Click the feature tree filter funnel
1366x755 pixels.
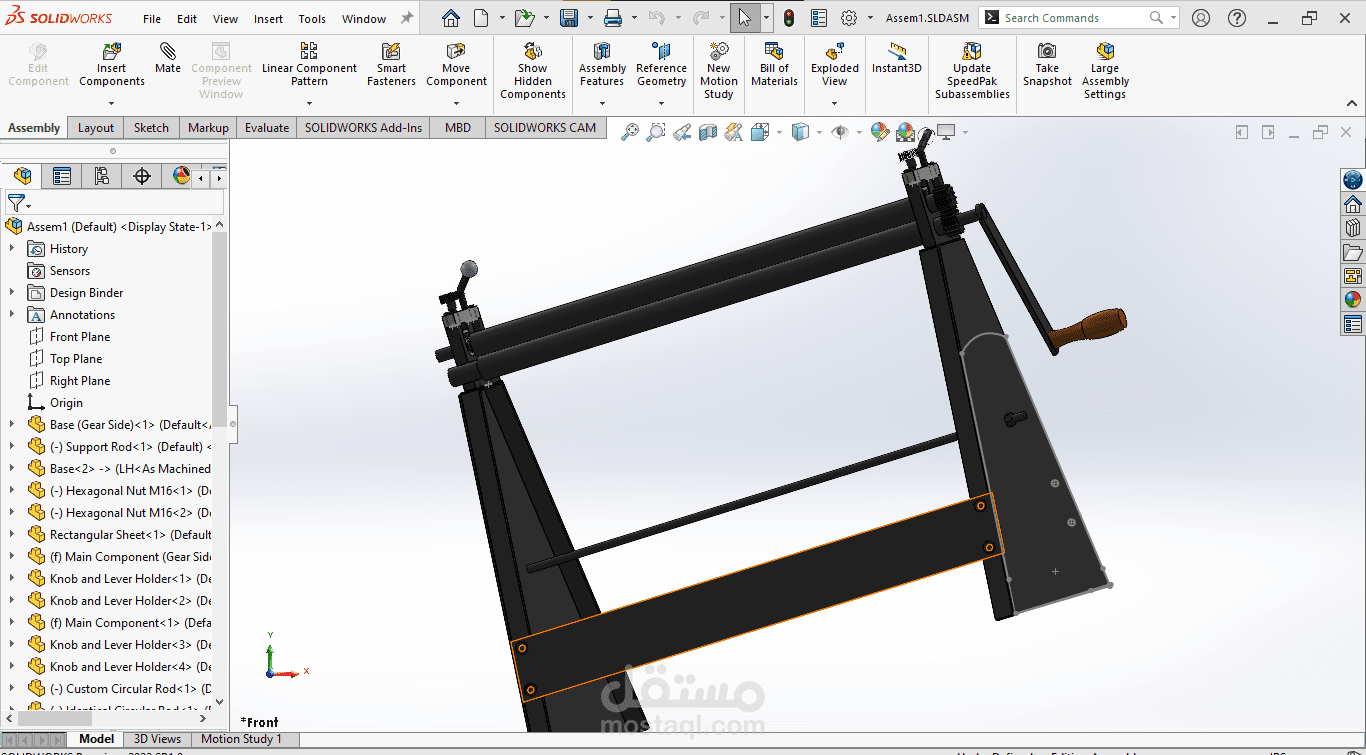(x=15, y=203)
